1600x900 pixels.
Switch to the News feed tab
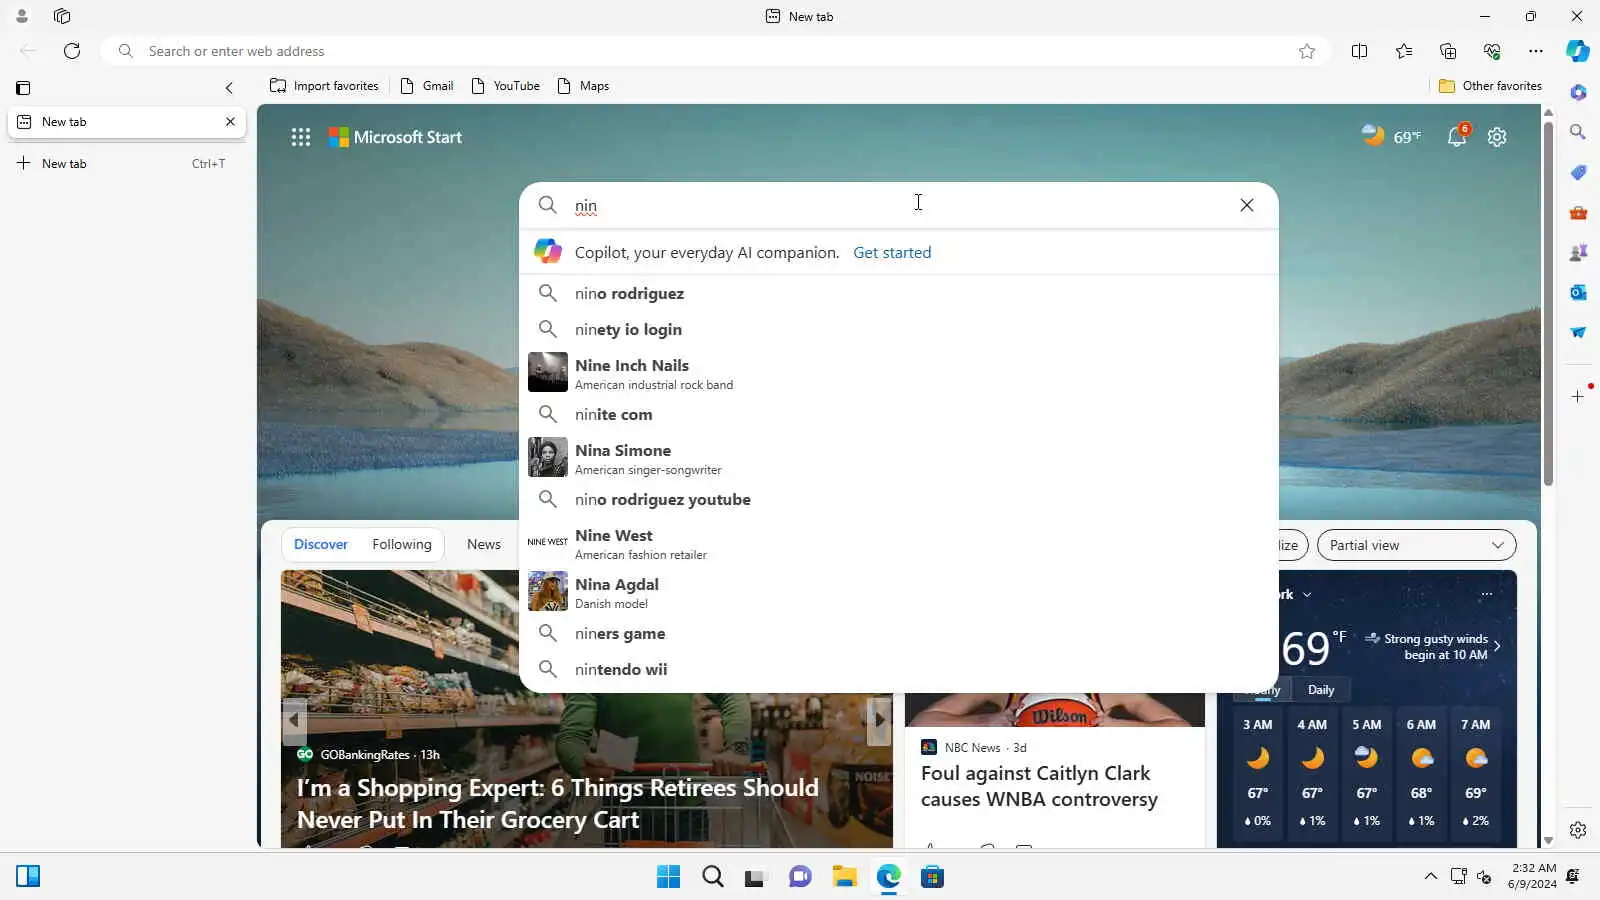(x=484, y=544)
